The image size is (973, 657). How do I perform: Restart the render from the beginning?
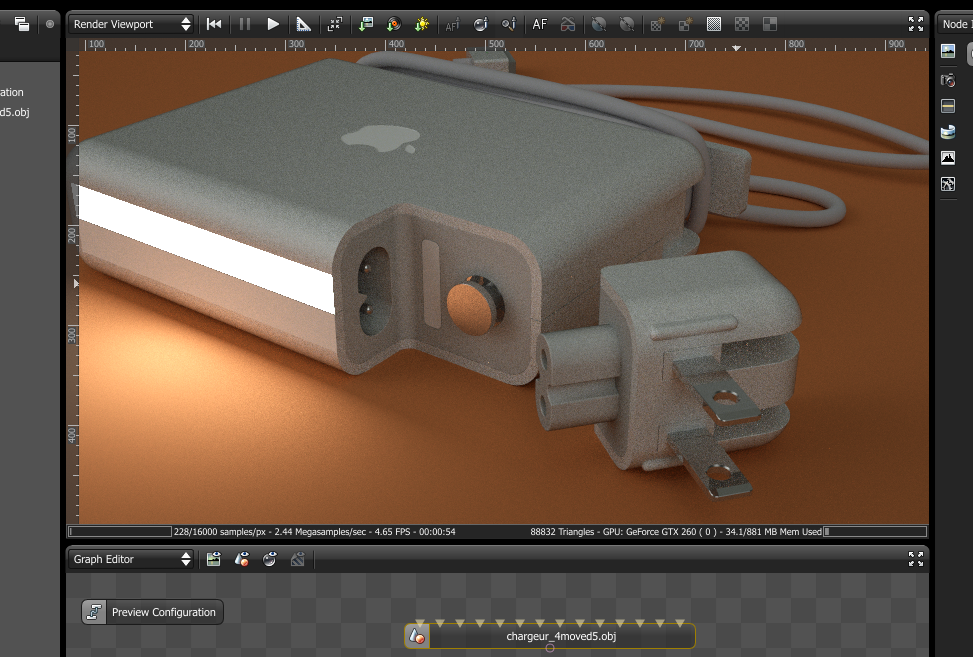point(214,24)
